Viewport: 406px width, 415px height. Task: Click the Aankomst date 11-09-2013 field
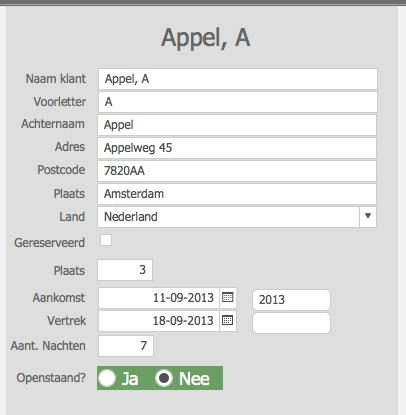[x=159, y=298]
